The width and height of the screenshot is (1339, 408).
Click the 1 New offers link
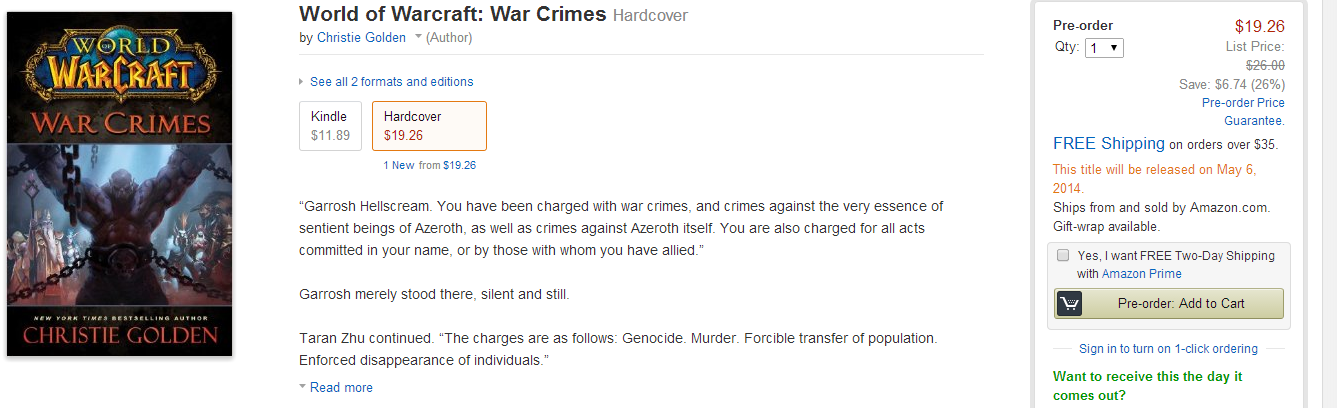[x=399, y=165]
